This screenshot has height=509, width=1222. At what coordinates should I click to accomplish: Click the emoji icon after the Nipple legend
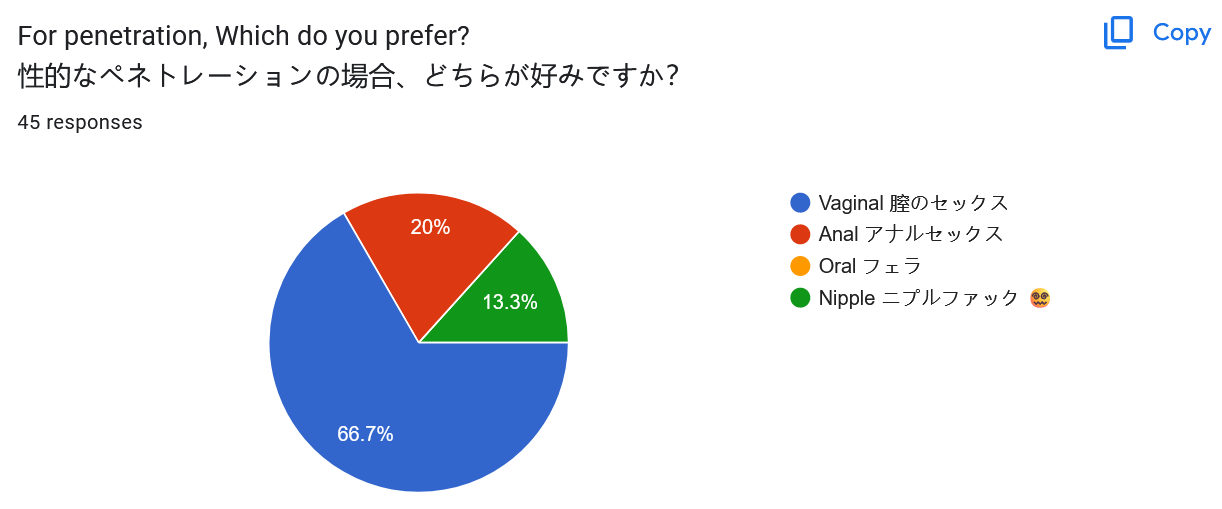[1040, 298]
